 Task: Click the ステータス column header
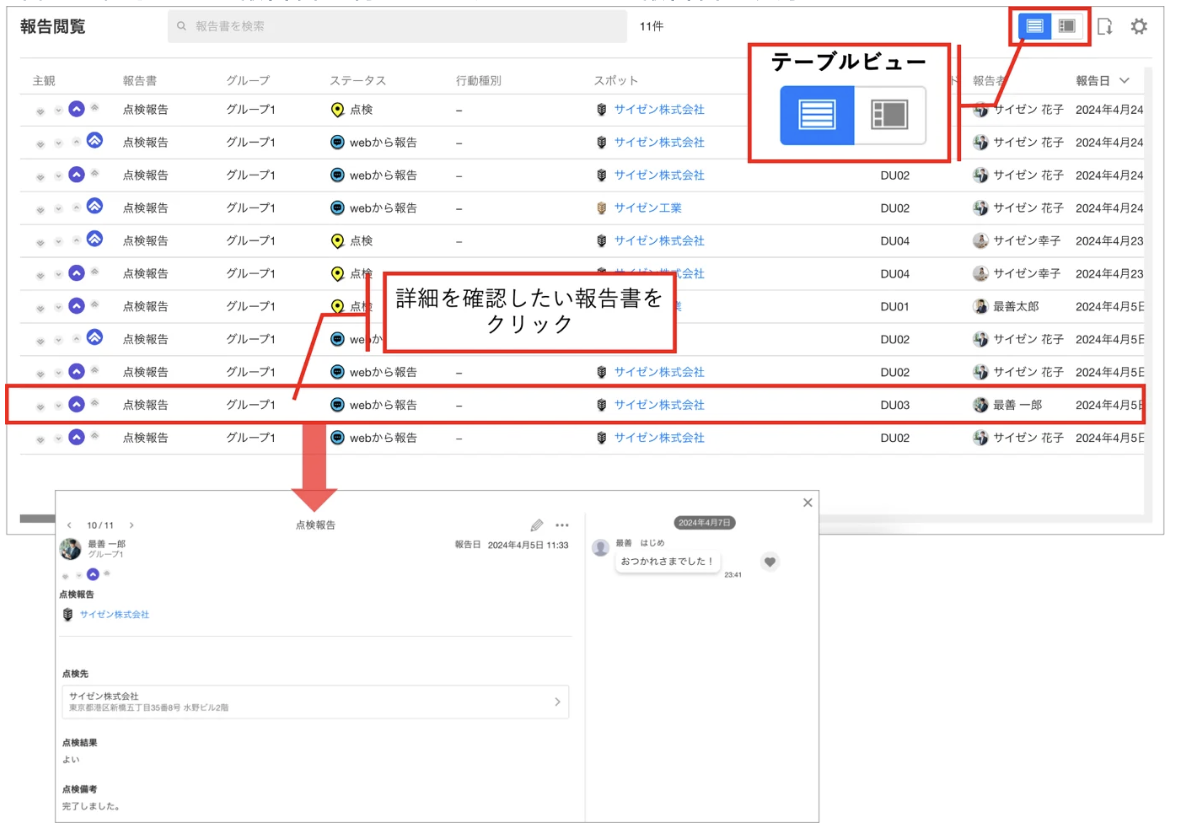[x=358, y=81]
